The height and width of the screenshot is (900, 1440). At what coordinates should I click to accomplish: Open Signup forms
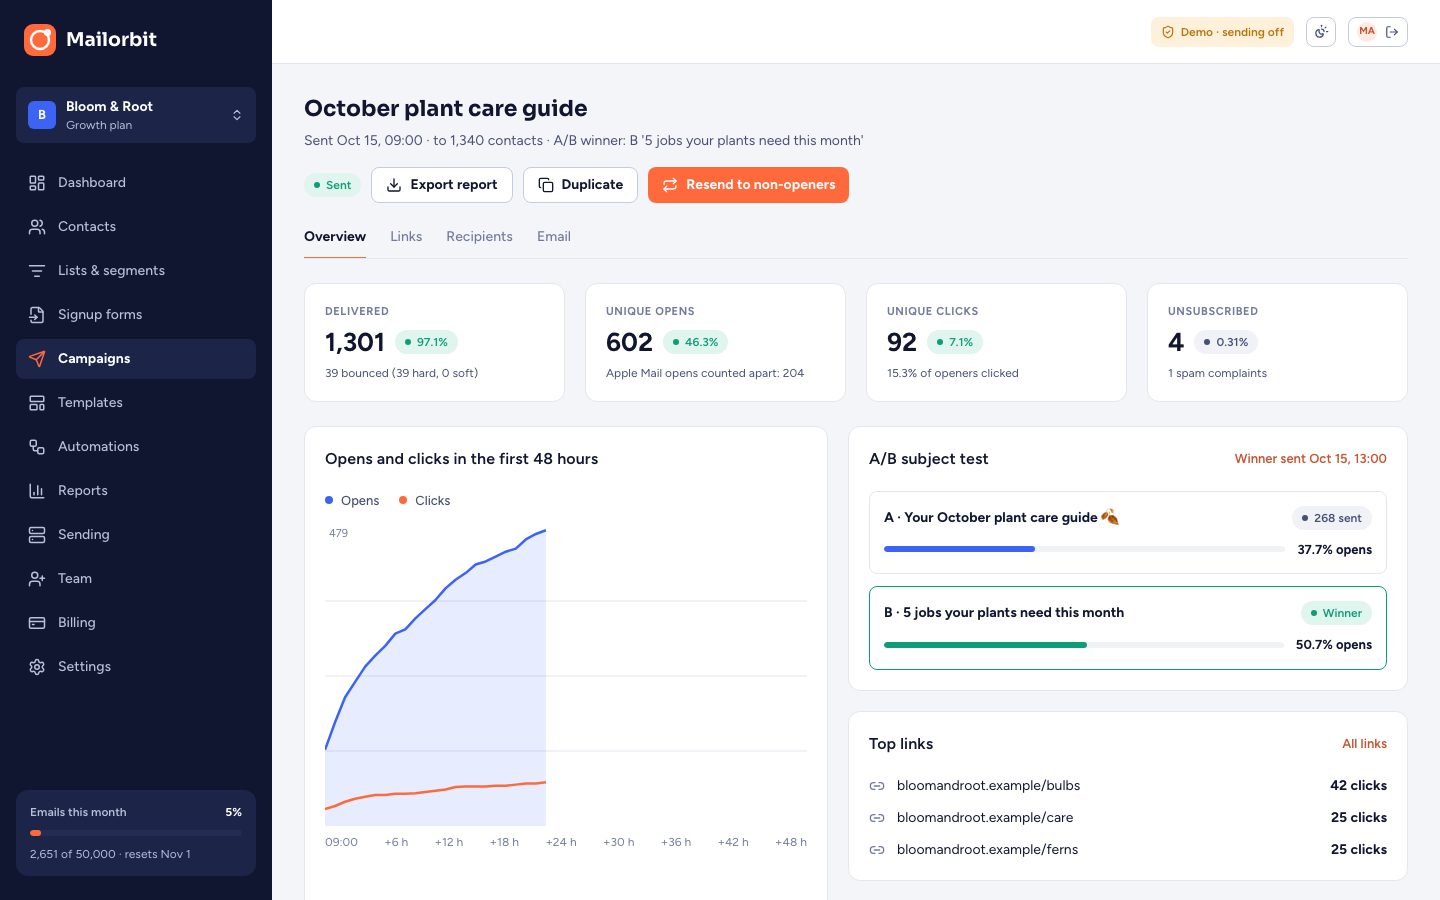[x=136, y=315]
